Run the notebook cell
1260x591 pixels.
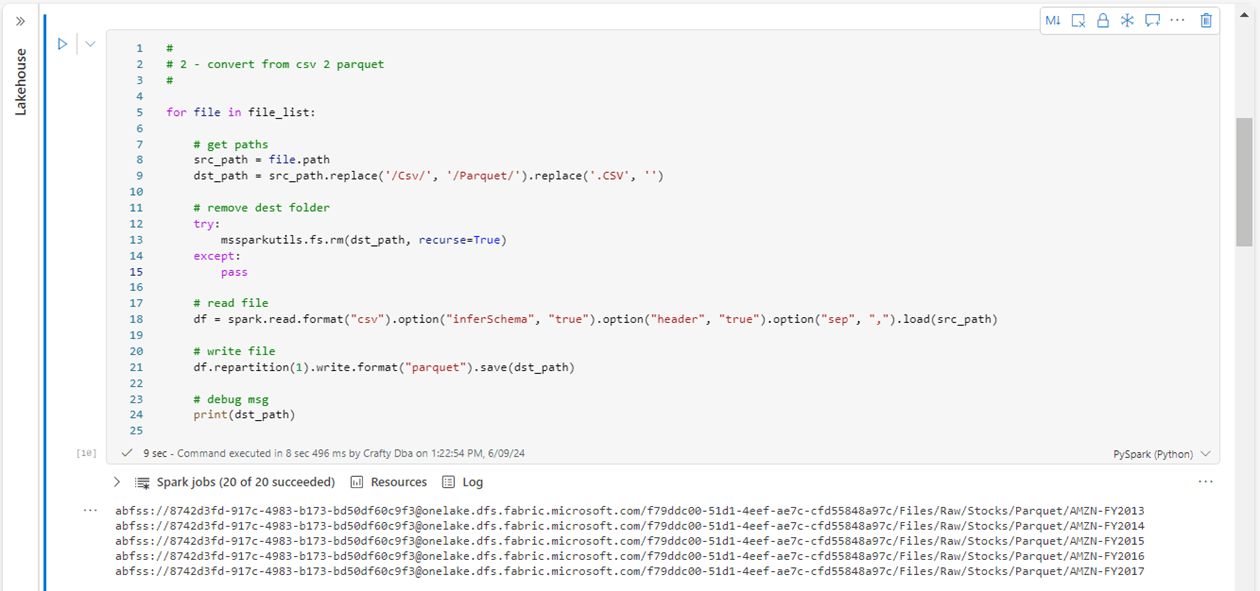pyautogui.click(x=62, y=44)
